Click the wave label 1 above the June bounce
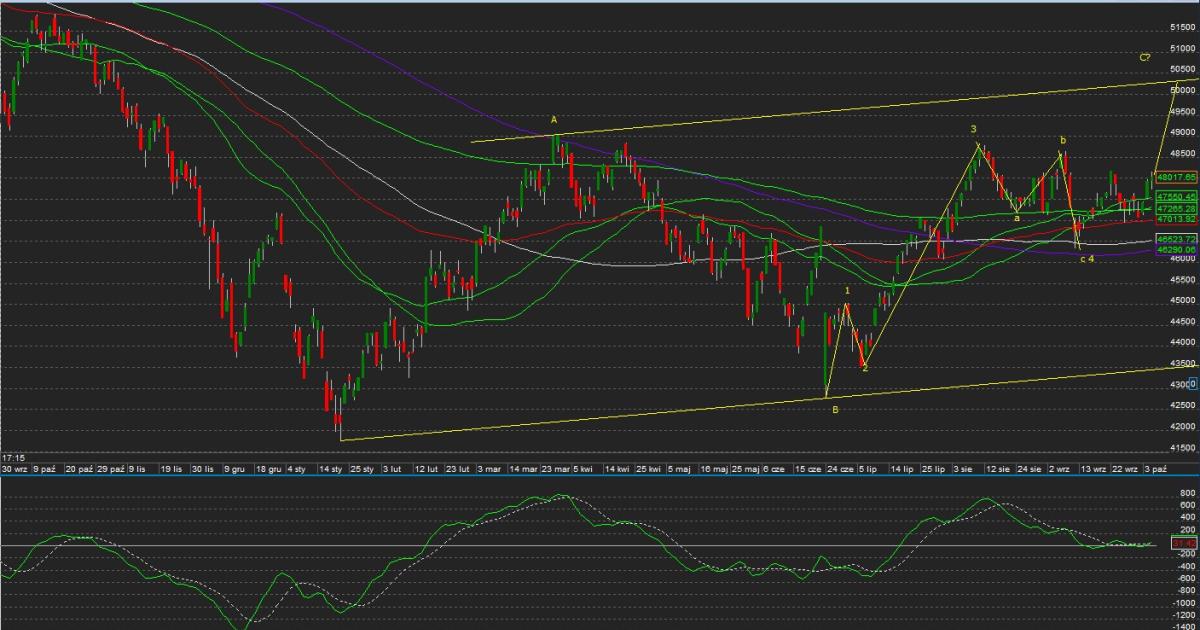The width and height of the screenshot is (1200, 630). [847, 291]
